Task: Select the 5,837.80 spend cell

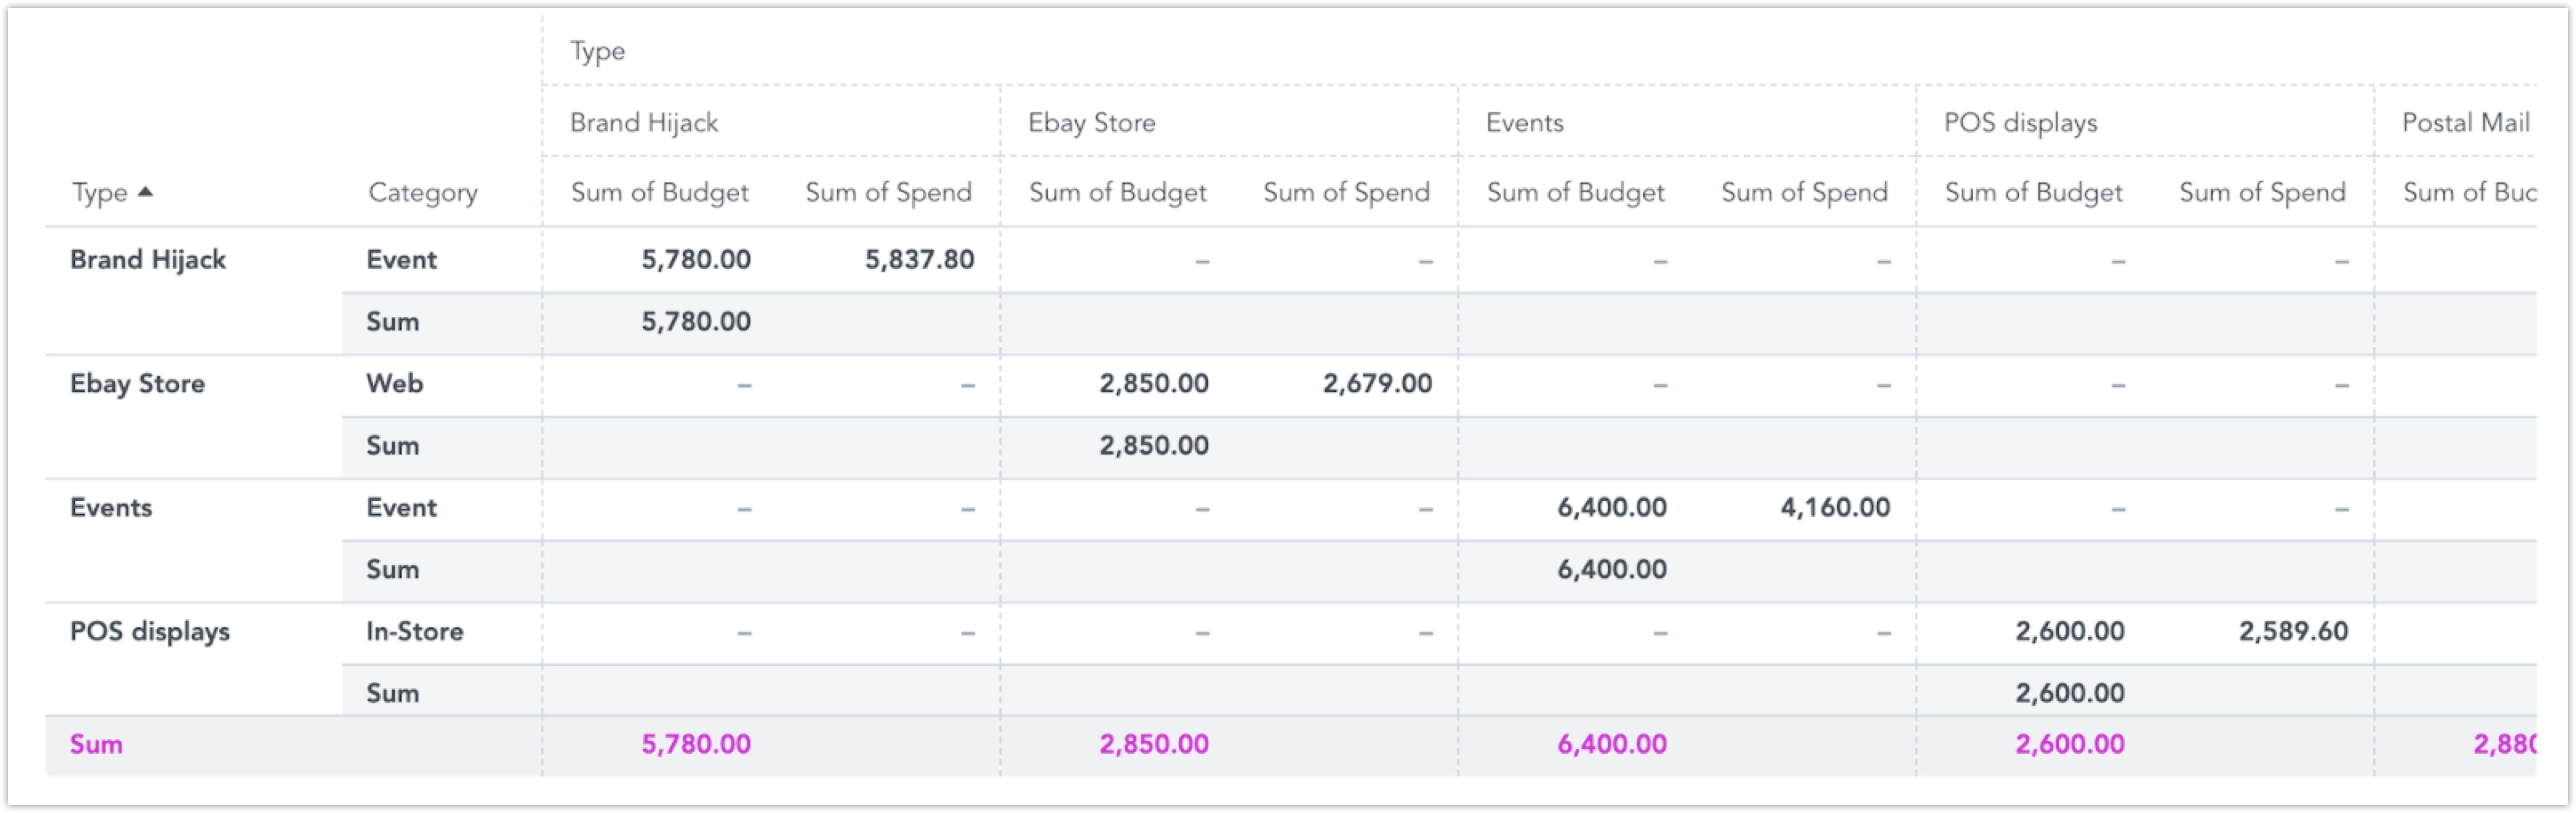Action: point(918,260)
